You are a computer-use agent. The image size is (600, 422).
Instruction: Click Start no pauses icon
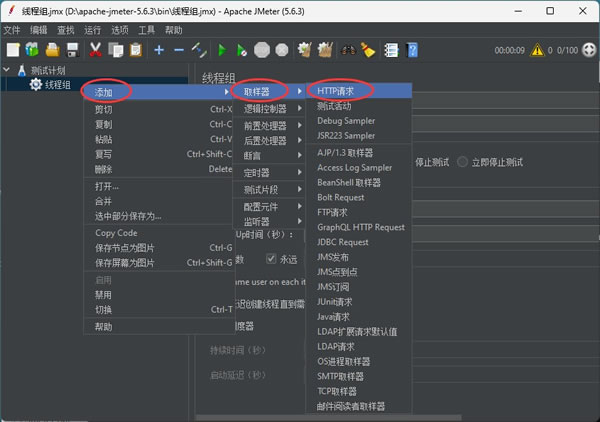242,50
